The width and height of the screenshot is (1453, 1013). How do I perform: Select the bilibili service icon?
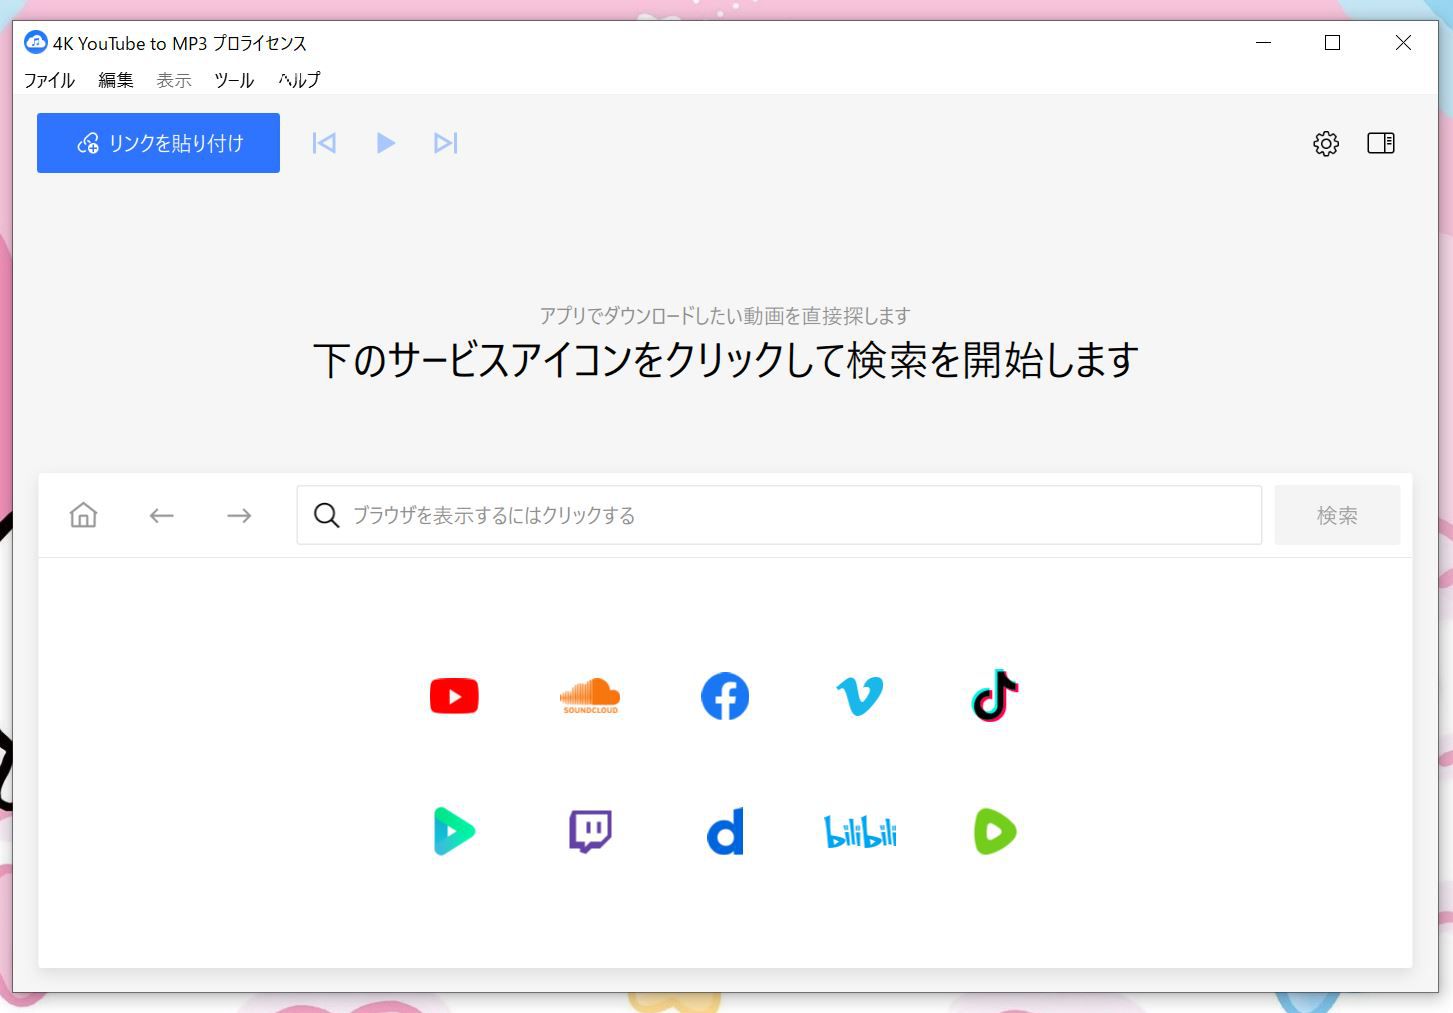859,830
